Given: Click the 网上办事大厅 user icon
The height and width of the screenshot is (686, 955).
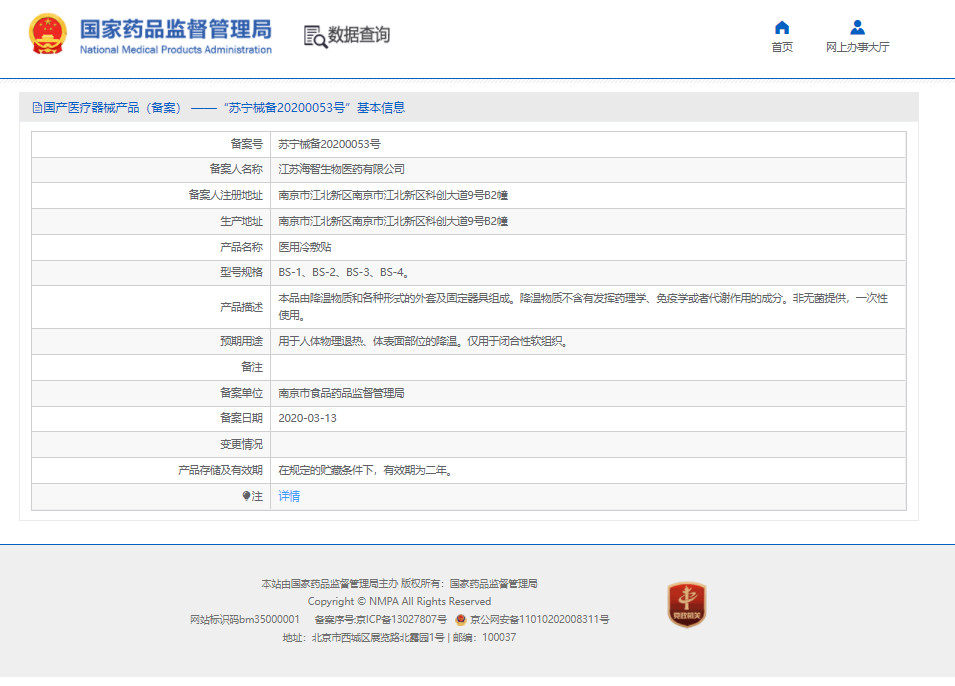Looking at the screenshot, I should pos(856,27).
